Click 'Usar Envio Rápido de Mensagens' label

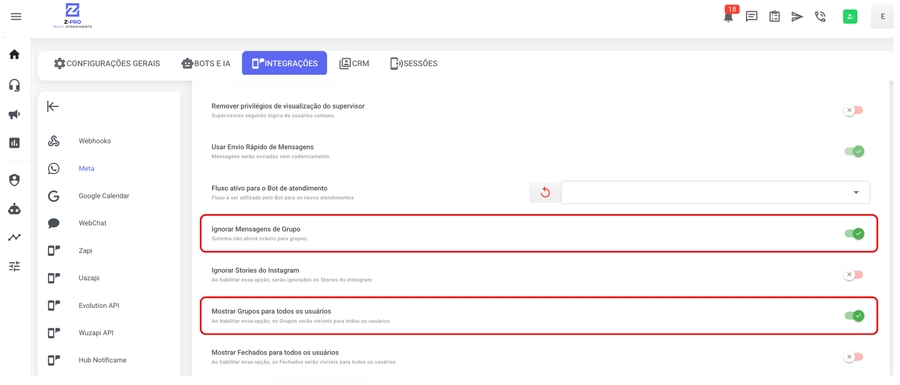pos(262,147)
